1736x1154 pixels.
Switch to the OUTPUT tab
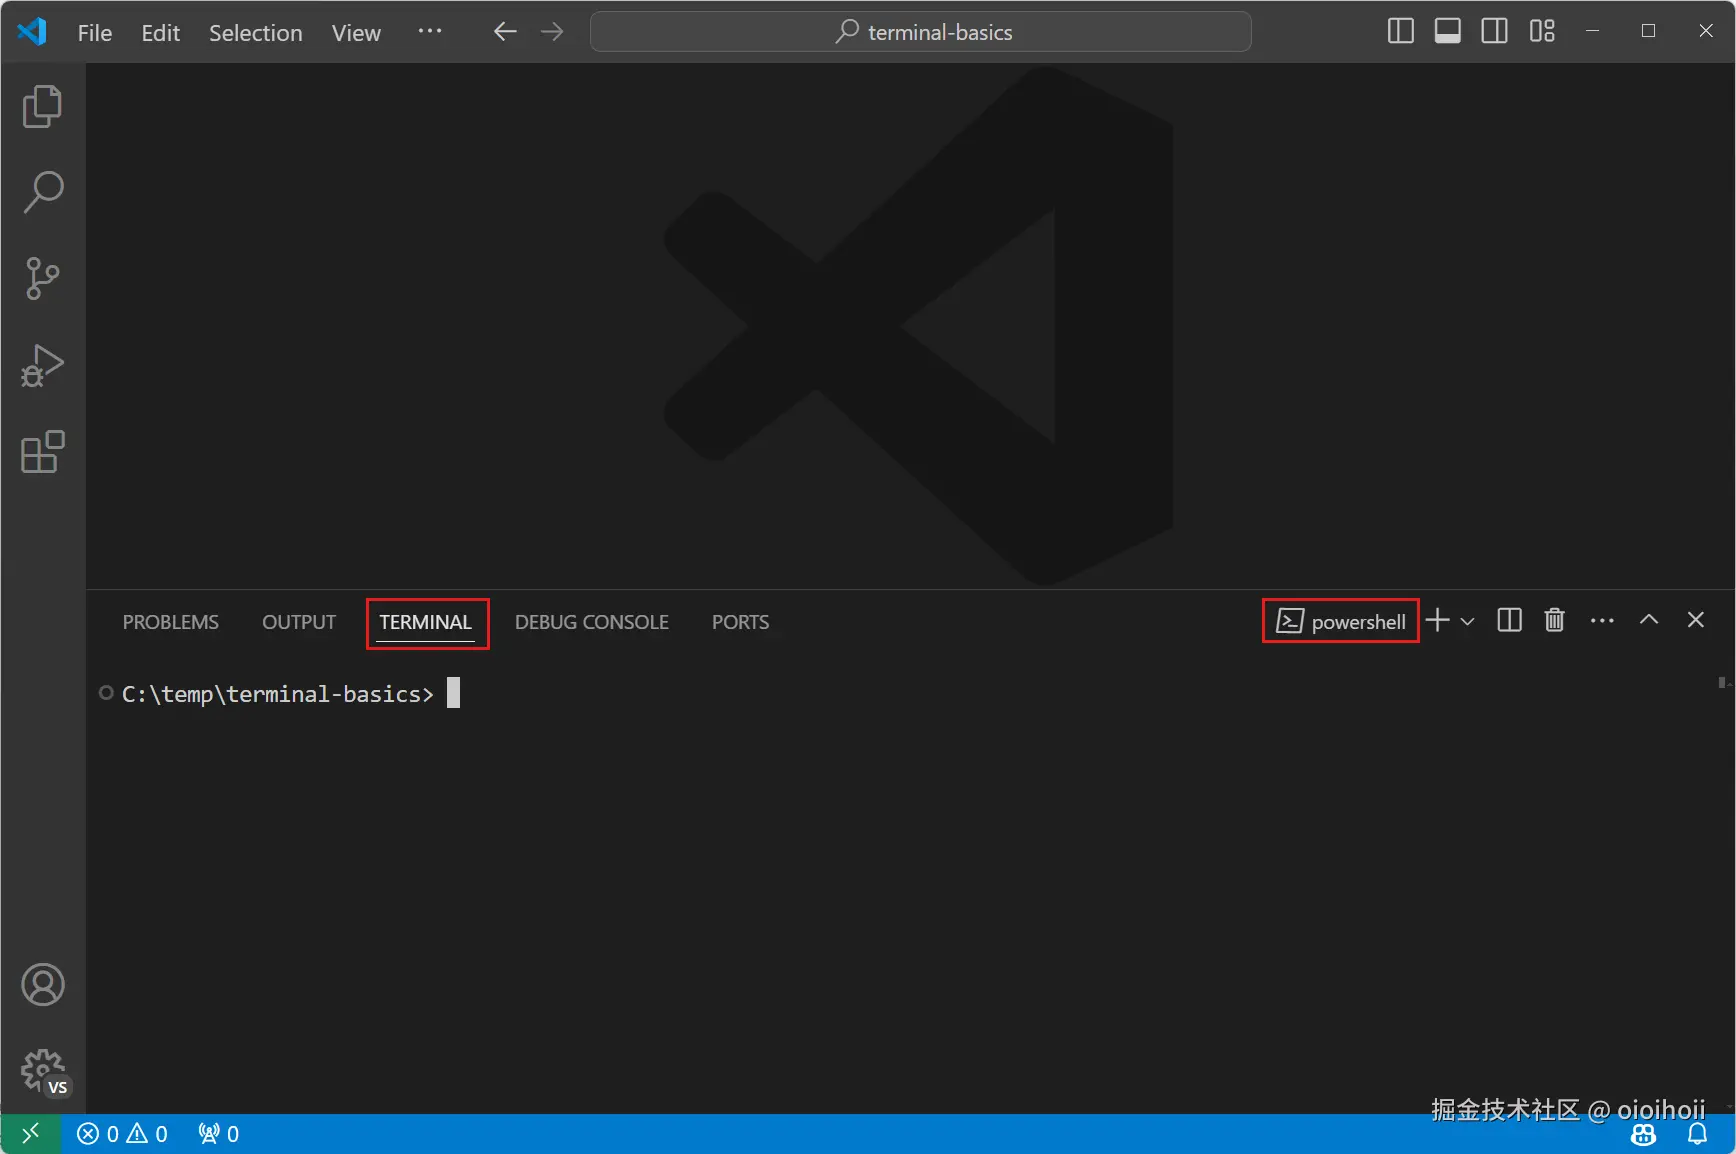(299, 622)
